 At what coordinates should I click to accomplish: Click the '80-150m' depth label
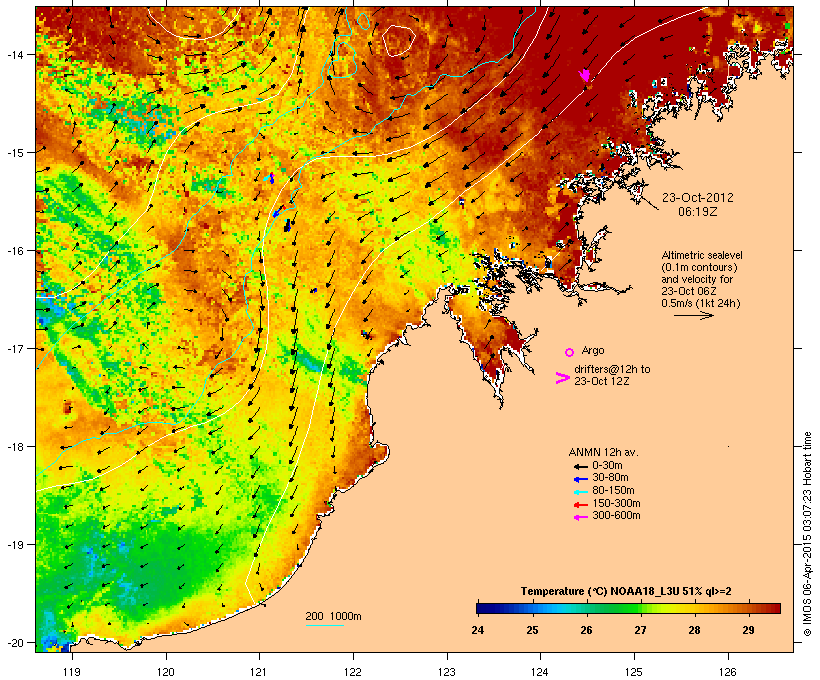[613, 491]
